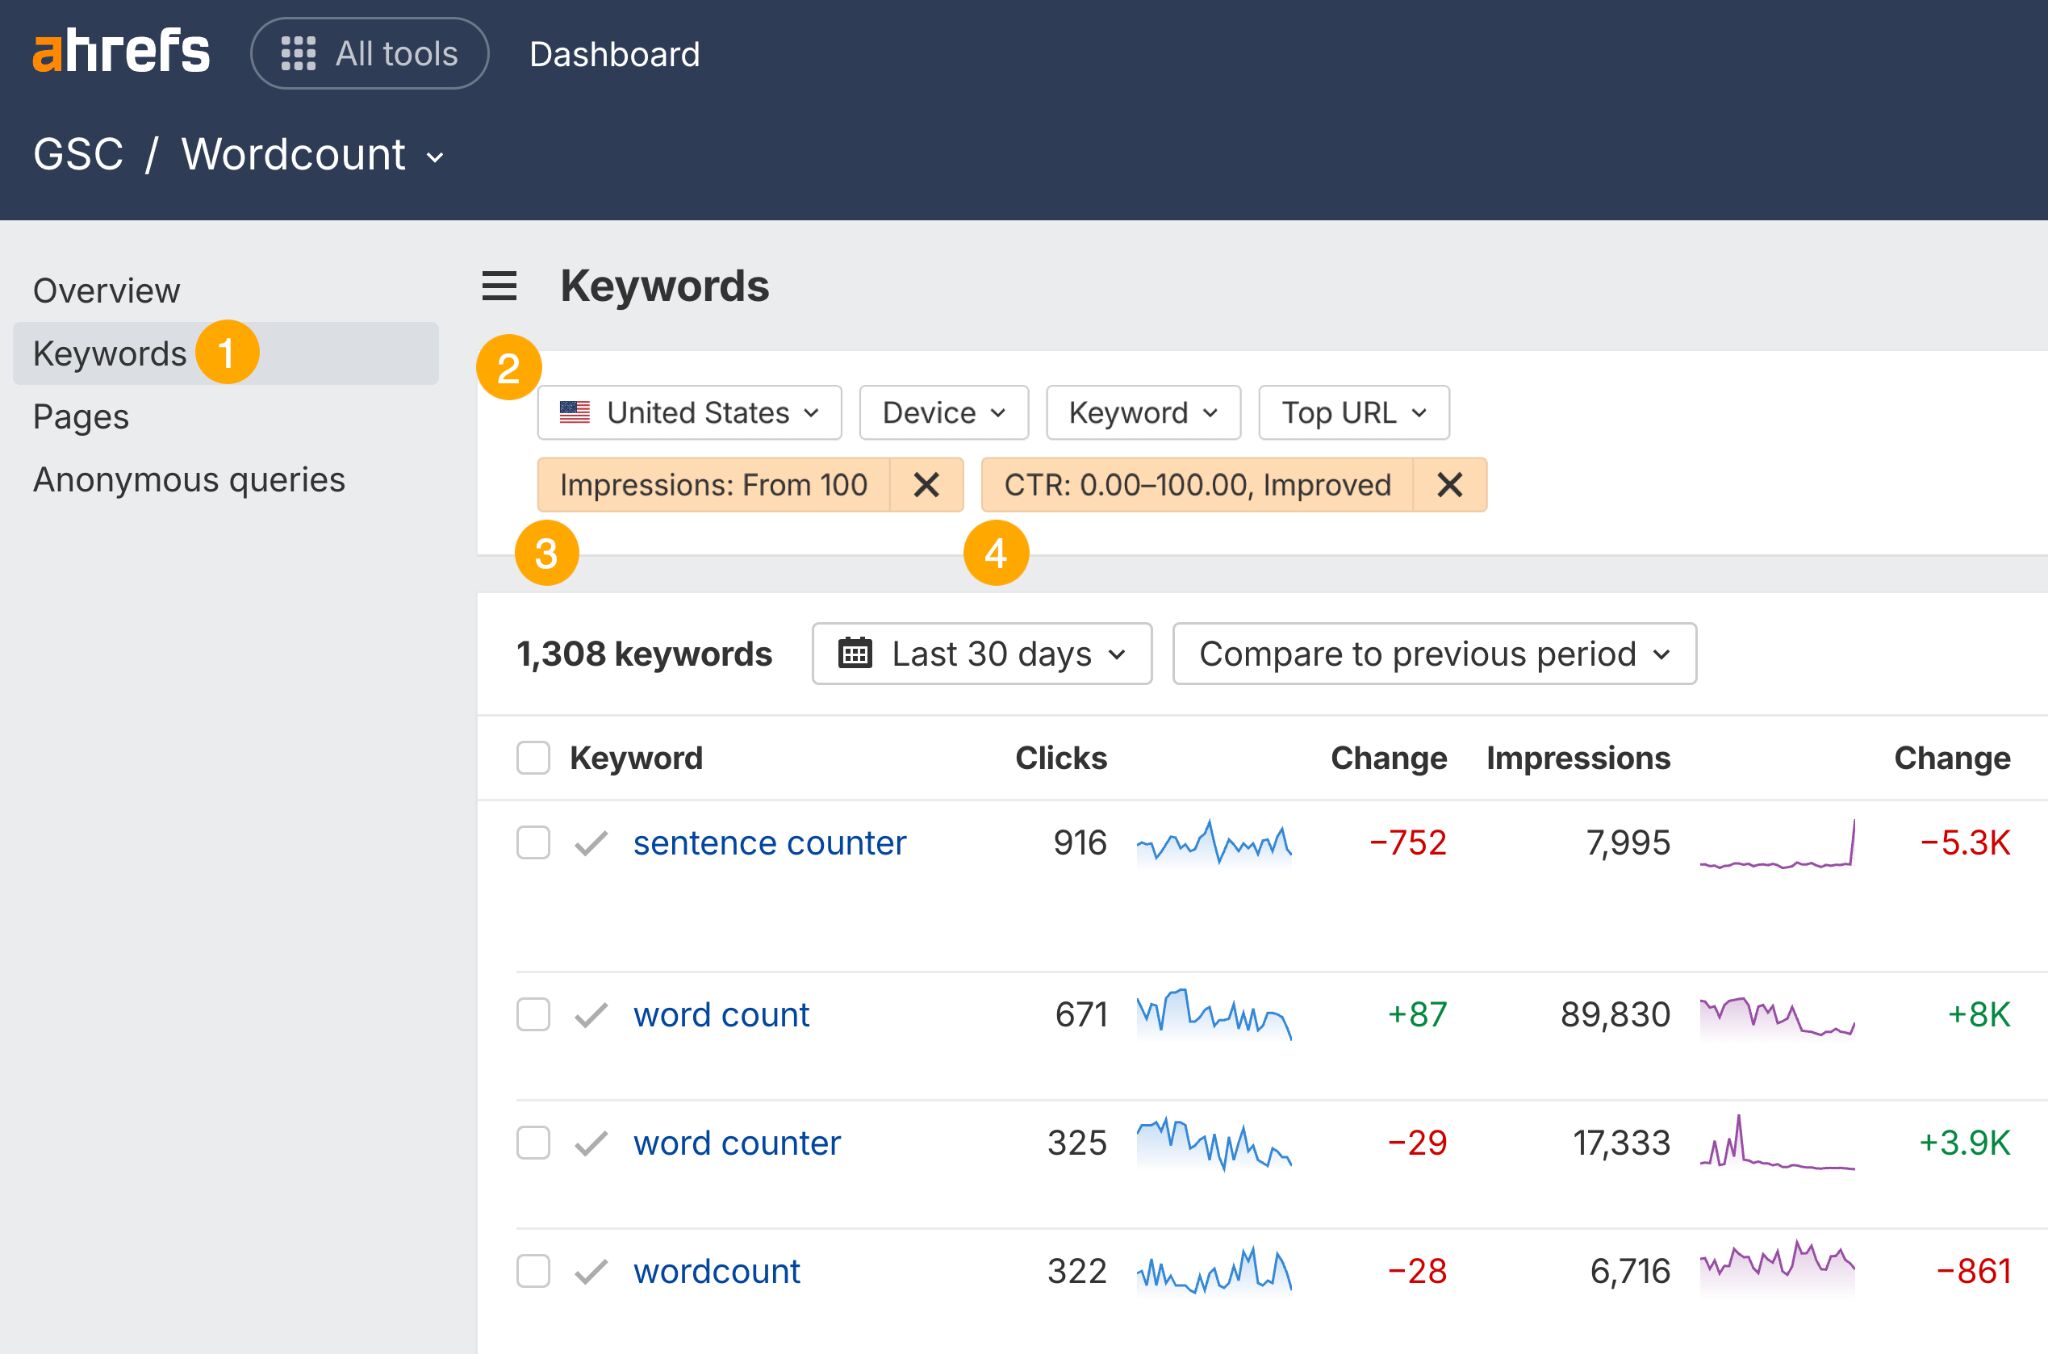Viewport: 2048px width, 1354px height.
Task: Open the Dashboard page
Action: click(x=614, y=53)
